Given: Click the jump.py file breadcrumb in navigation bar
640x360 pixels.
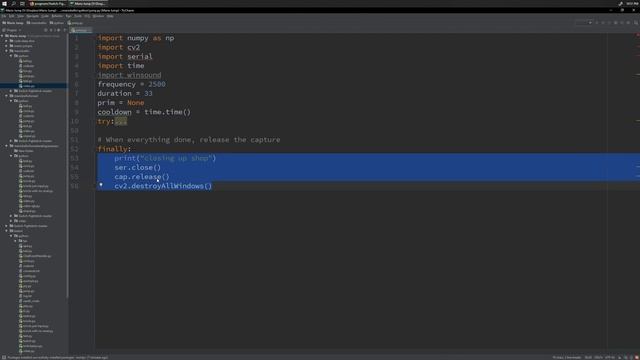Looking at the screenshot, I should (x=75, y=23).
